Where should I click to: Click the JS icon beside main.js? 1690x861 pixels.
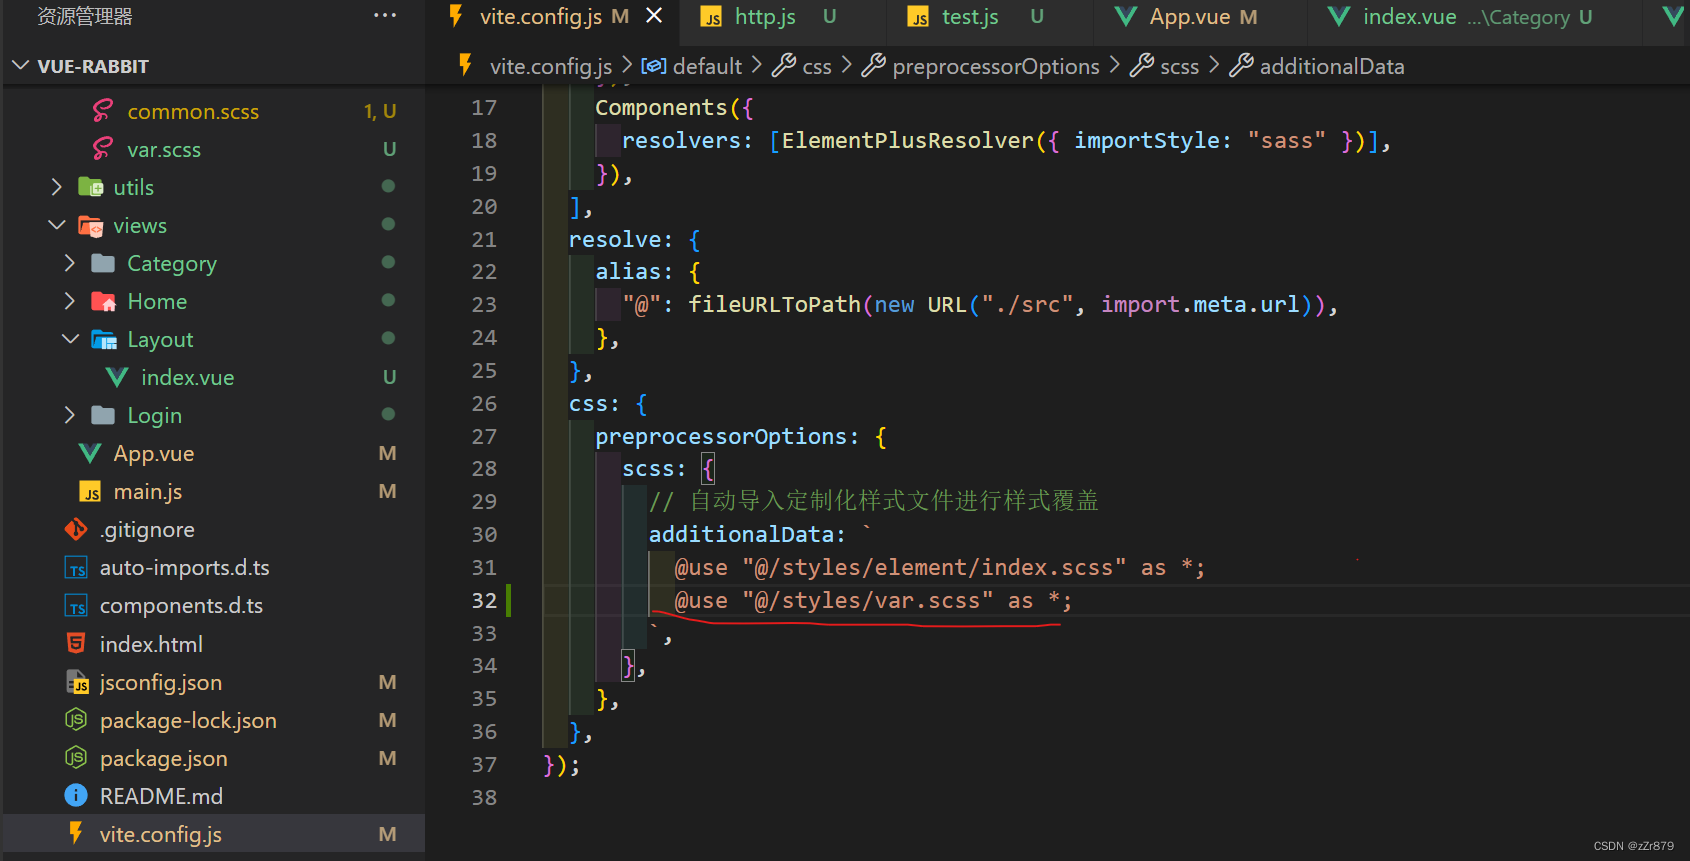[91, 492]
